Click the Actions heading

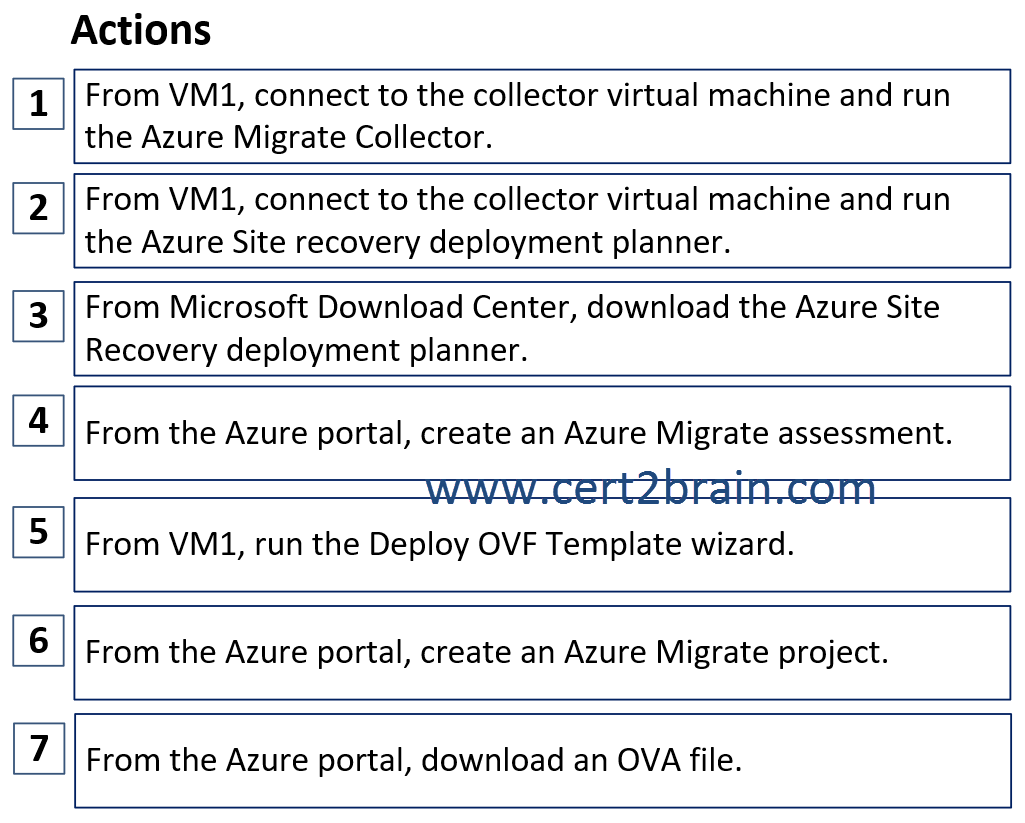(x=141, y=30)
